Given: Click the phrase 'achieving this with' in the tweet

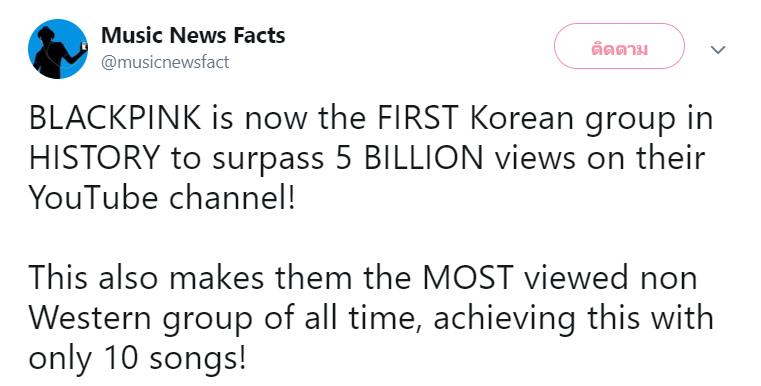Looking at the screenshot, I should (573, 318).
